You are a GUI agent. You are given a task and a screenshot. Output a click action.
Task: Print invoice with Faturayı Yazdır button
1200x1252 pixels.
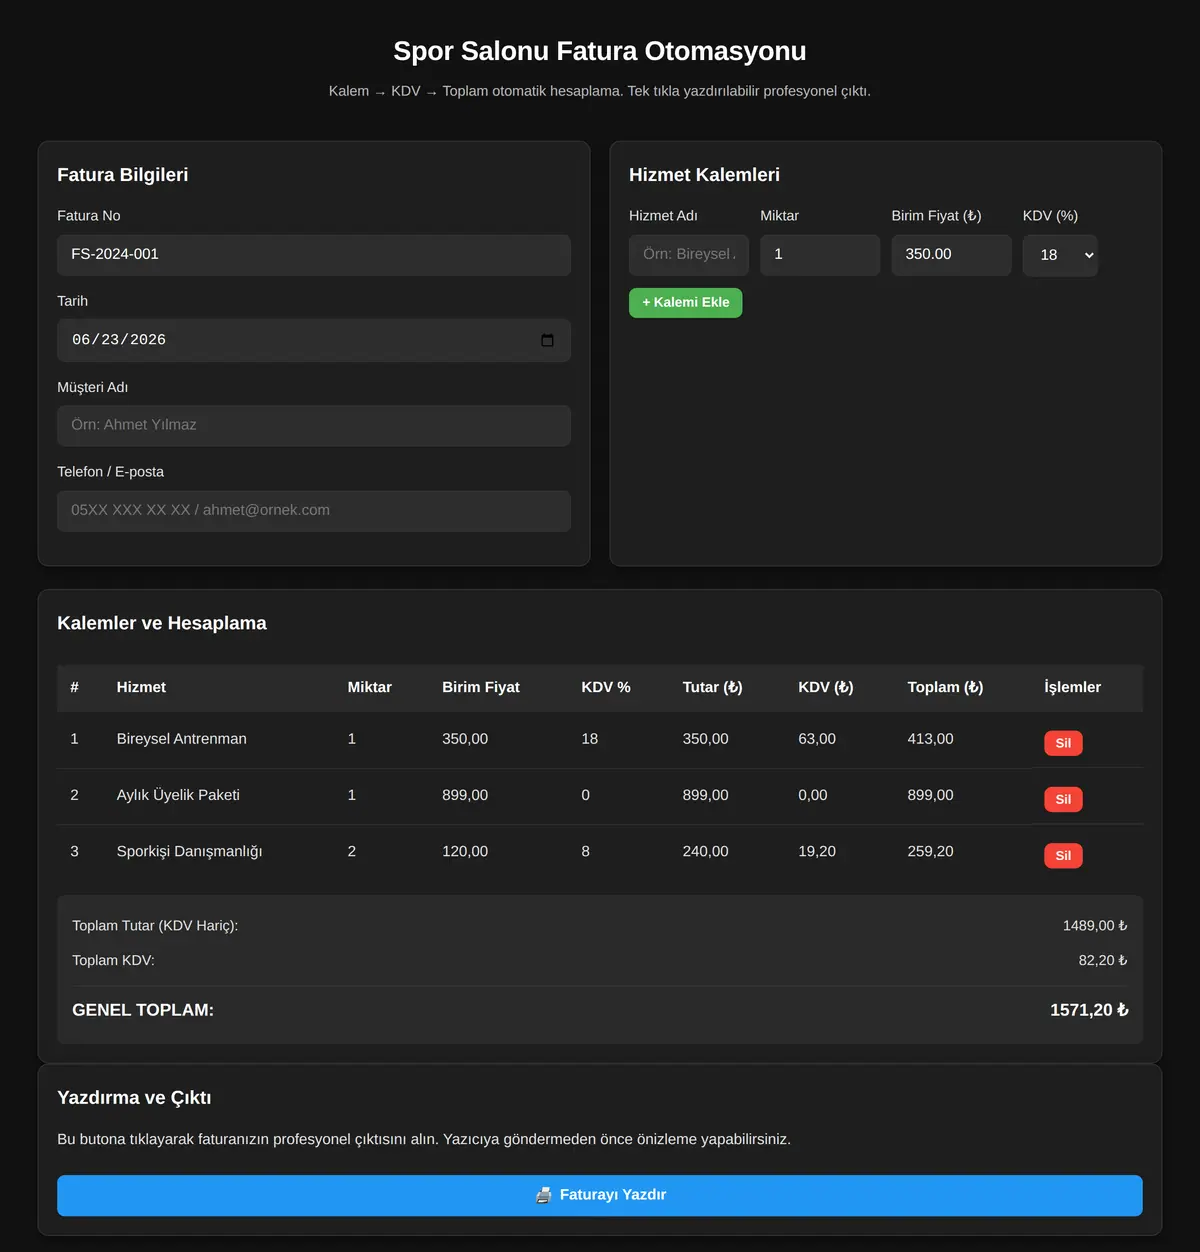pos(600,1195)
